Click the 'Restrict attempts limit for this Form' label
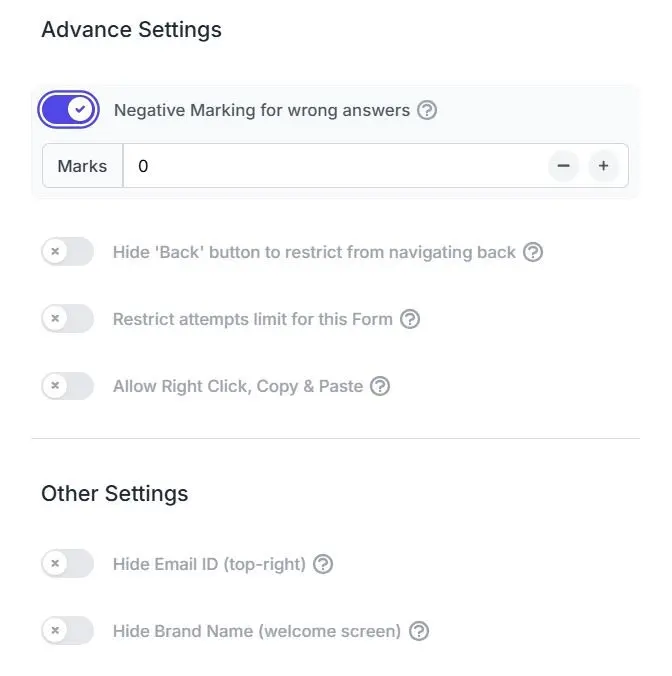Viewport: 672px width, 676px height. pyautogui.click(x=252, y=320)
